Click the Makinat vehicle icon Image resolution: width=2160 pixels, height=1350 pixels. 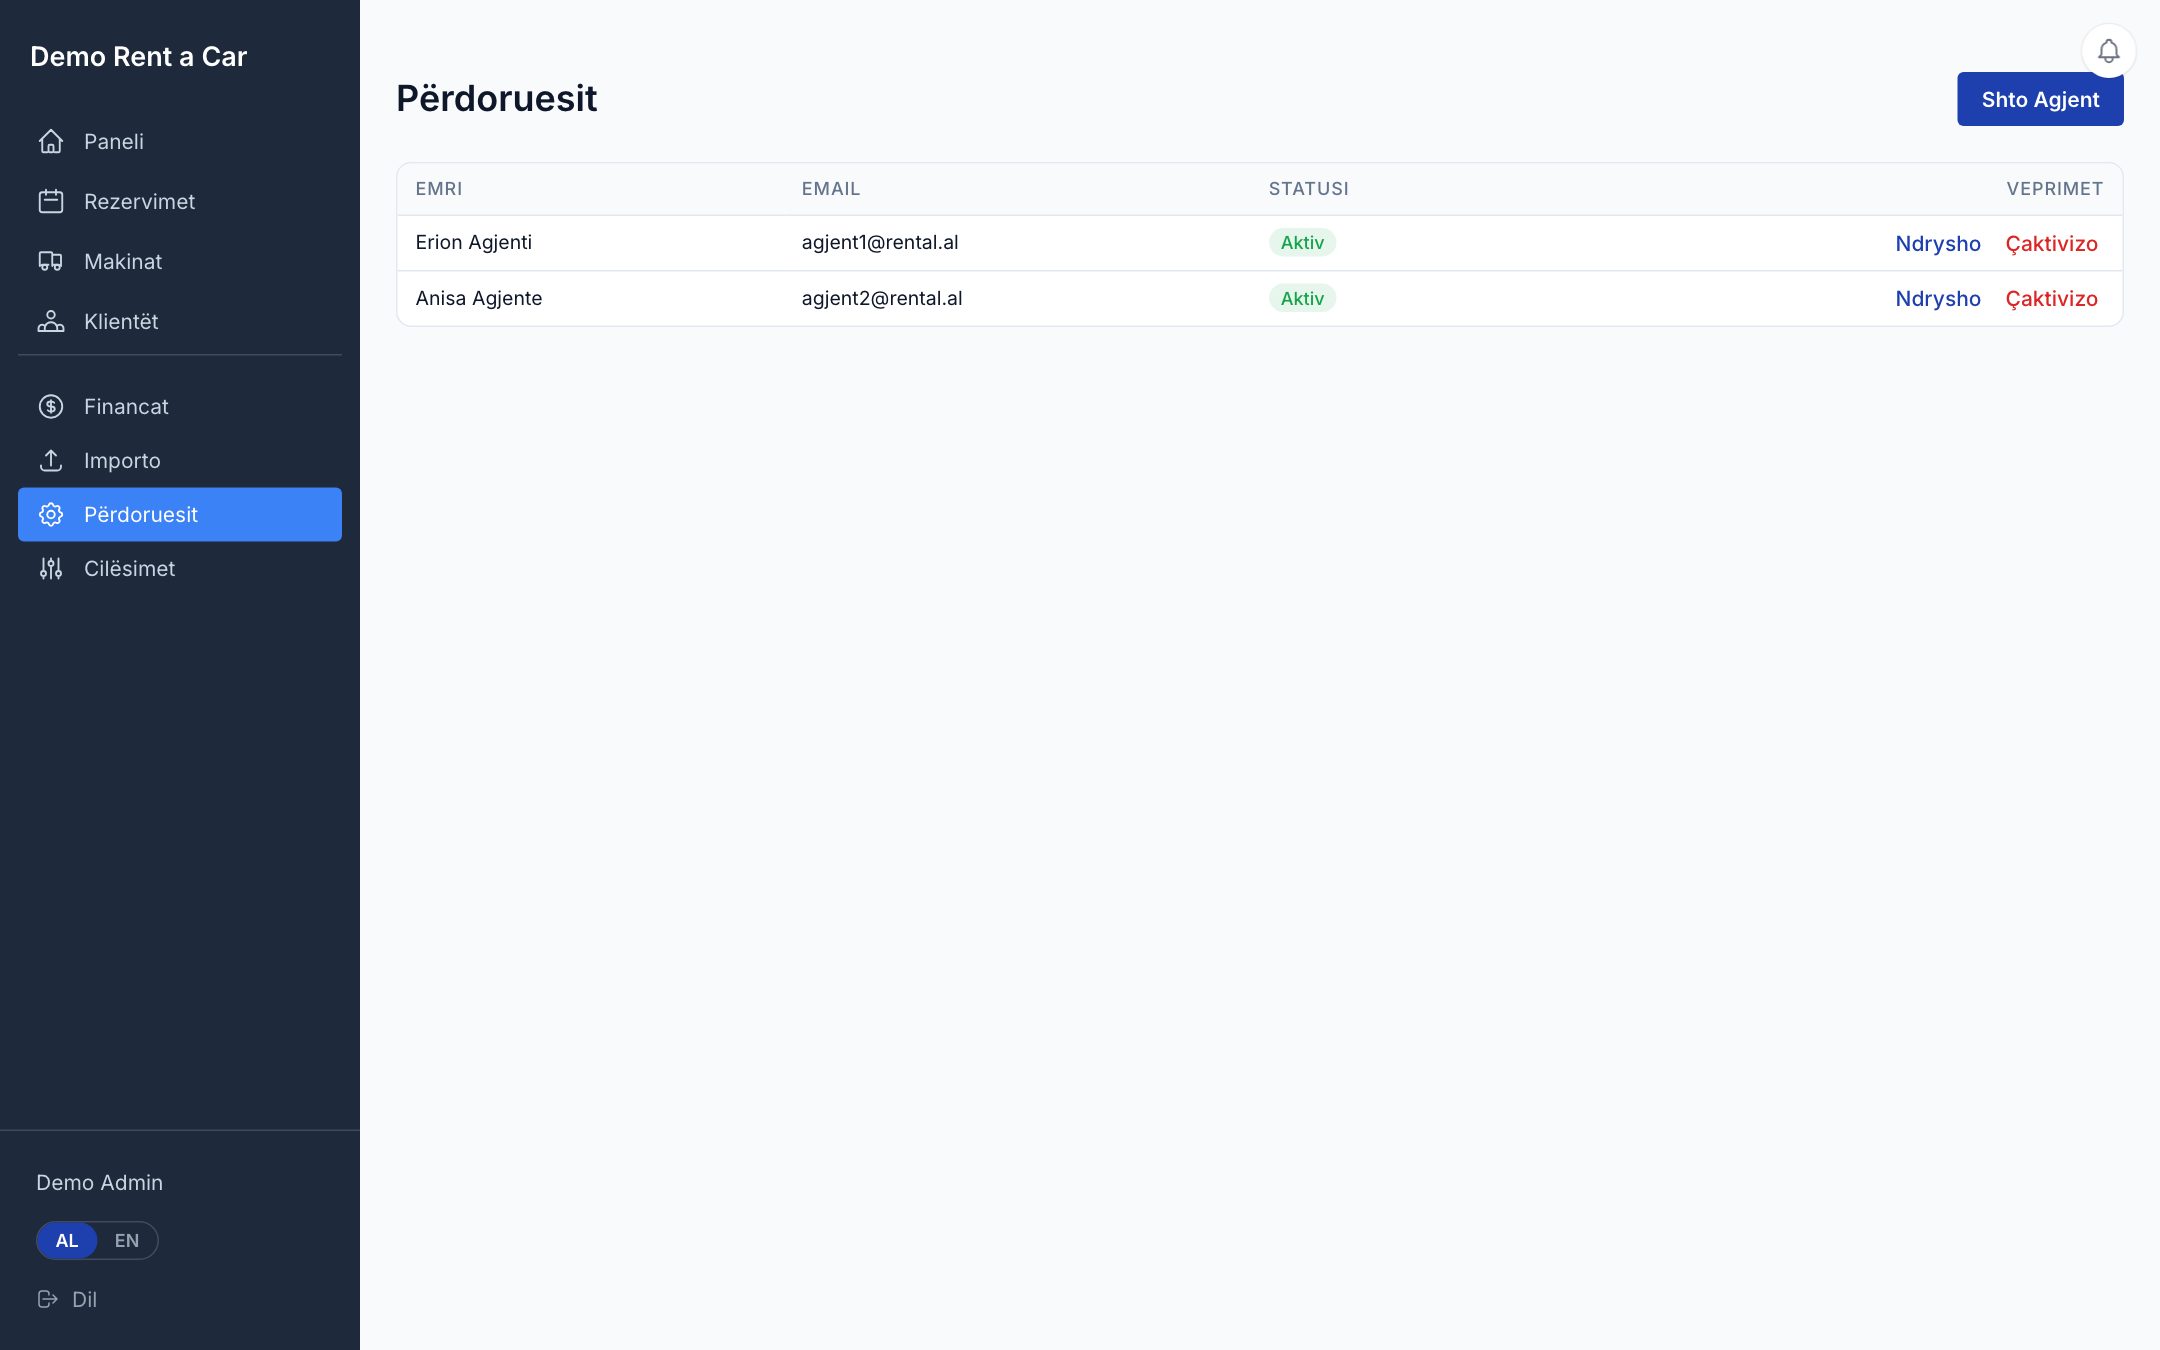point(51,261)
